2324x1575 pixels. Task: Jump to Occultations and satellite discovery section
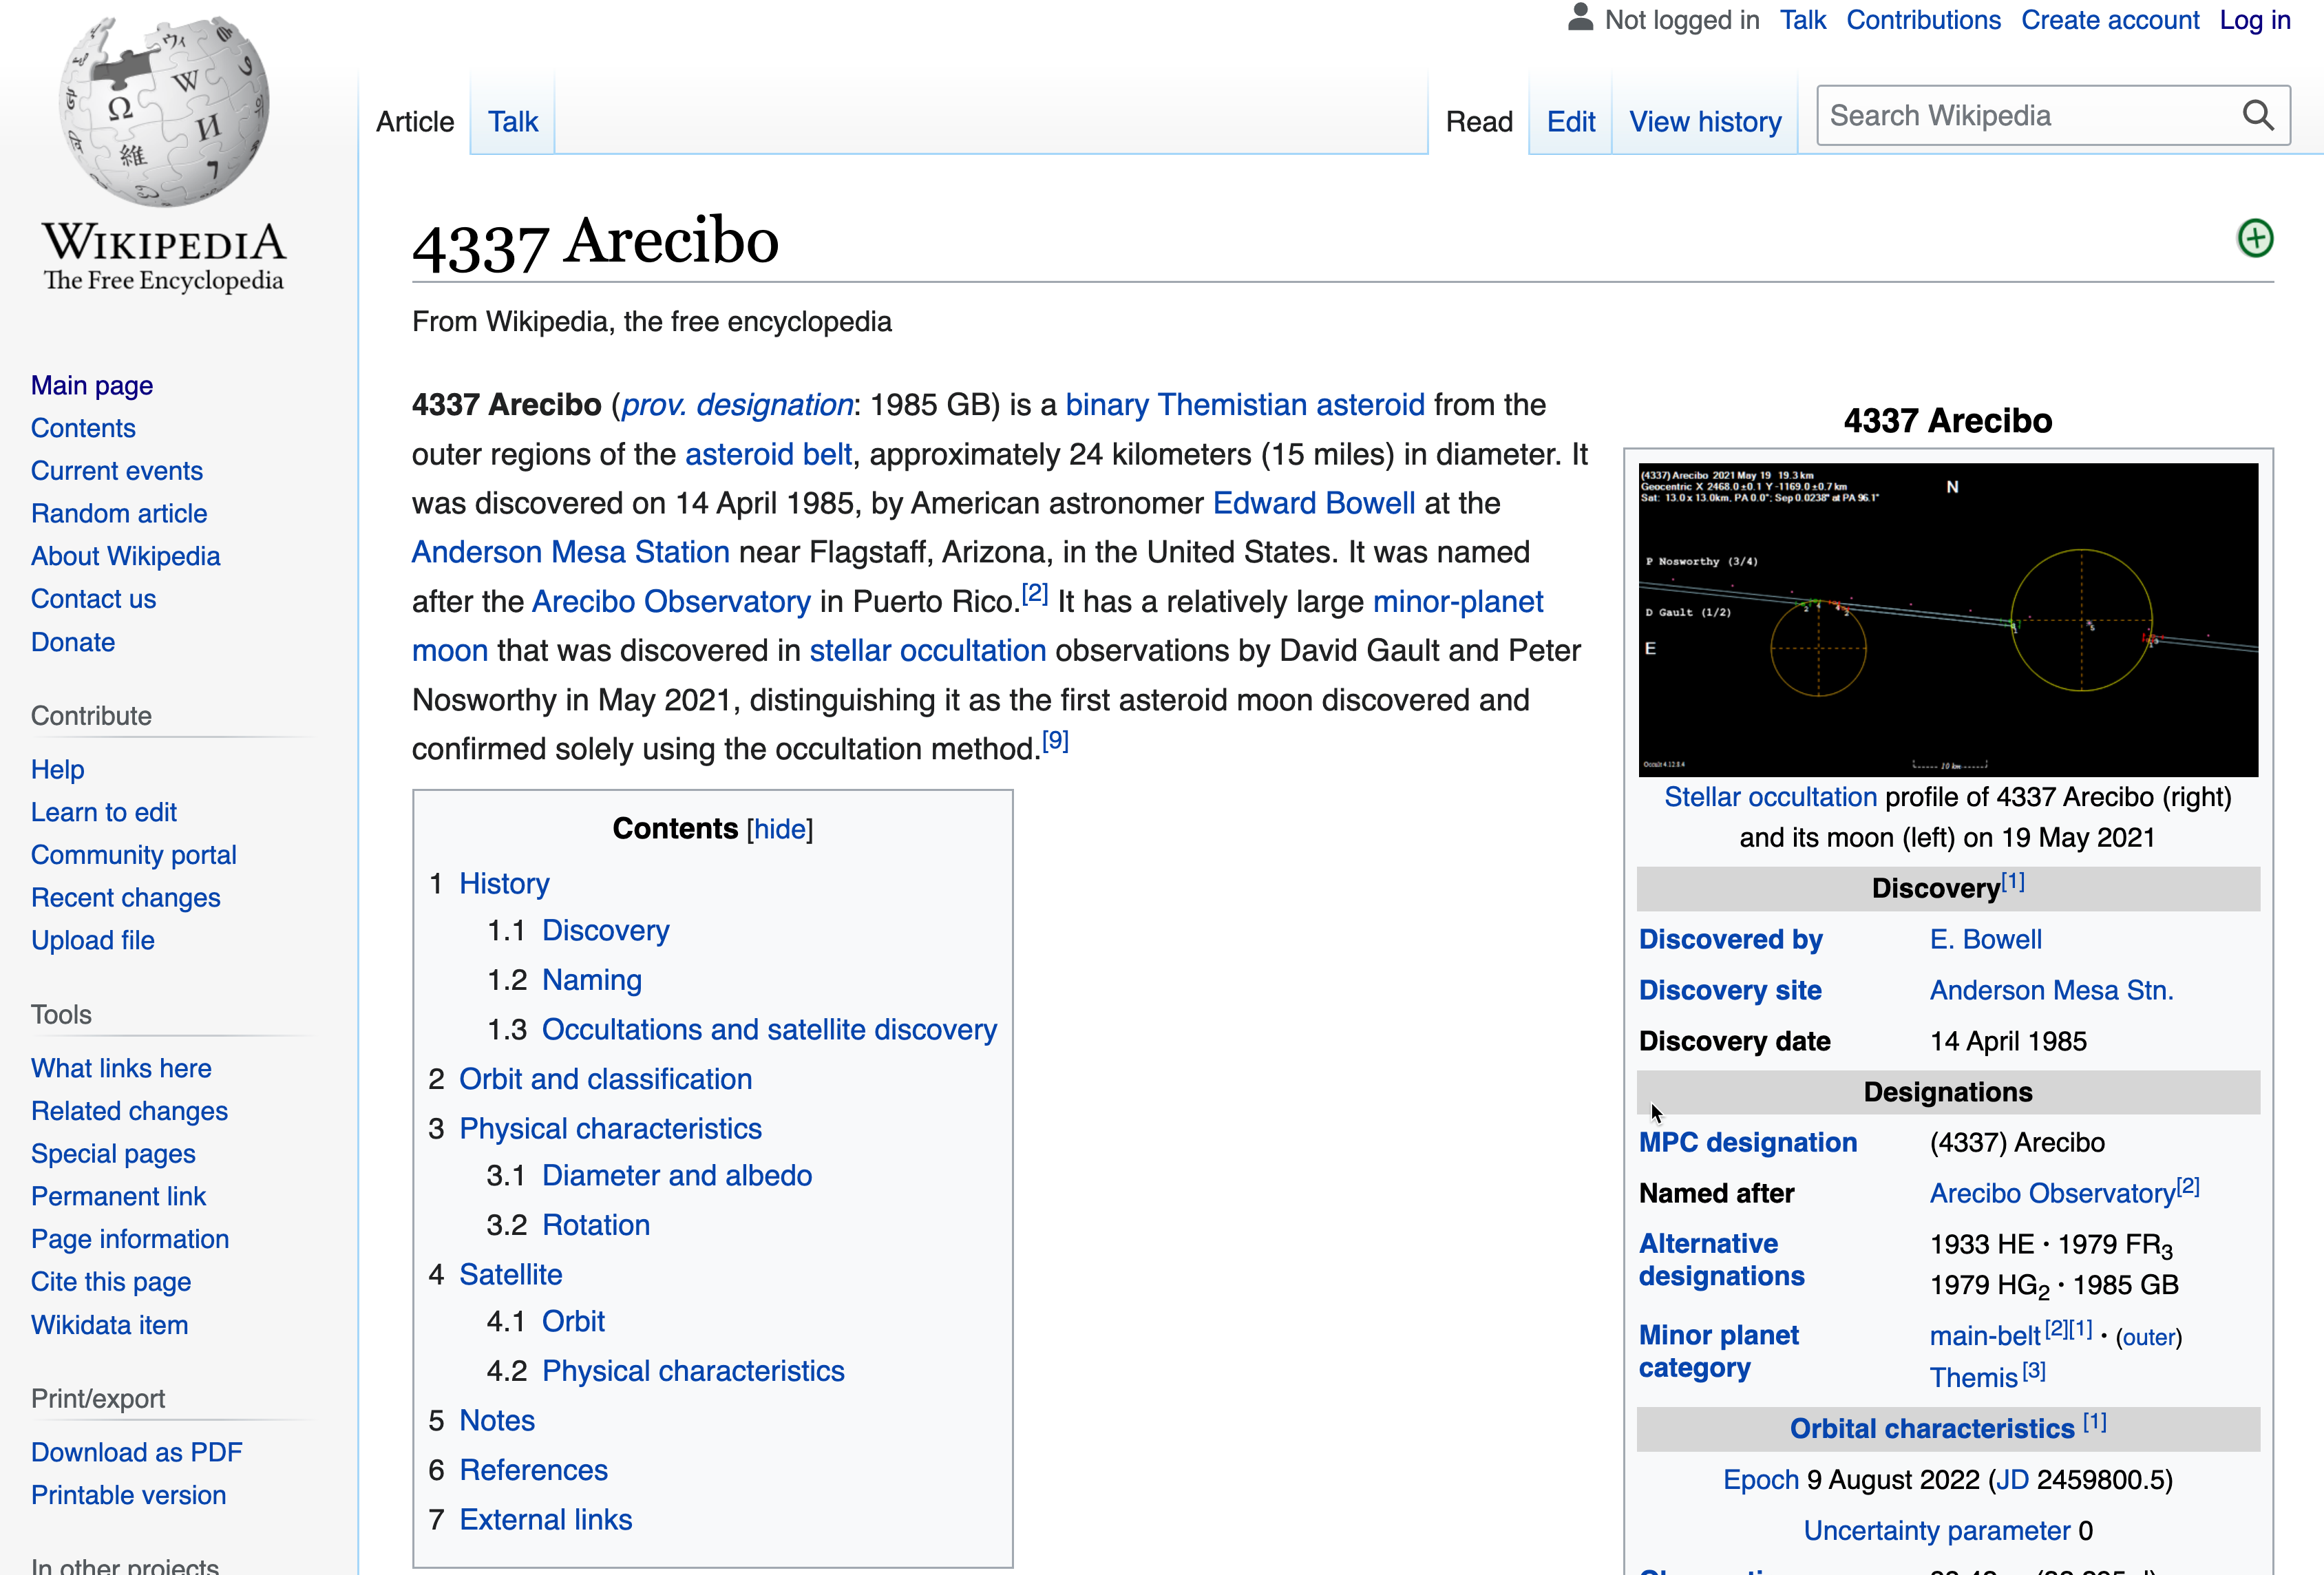coord(768,1029)
